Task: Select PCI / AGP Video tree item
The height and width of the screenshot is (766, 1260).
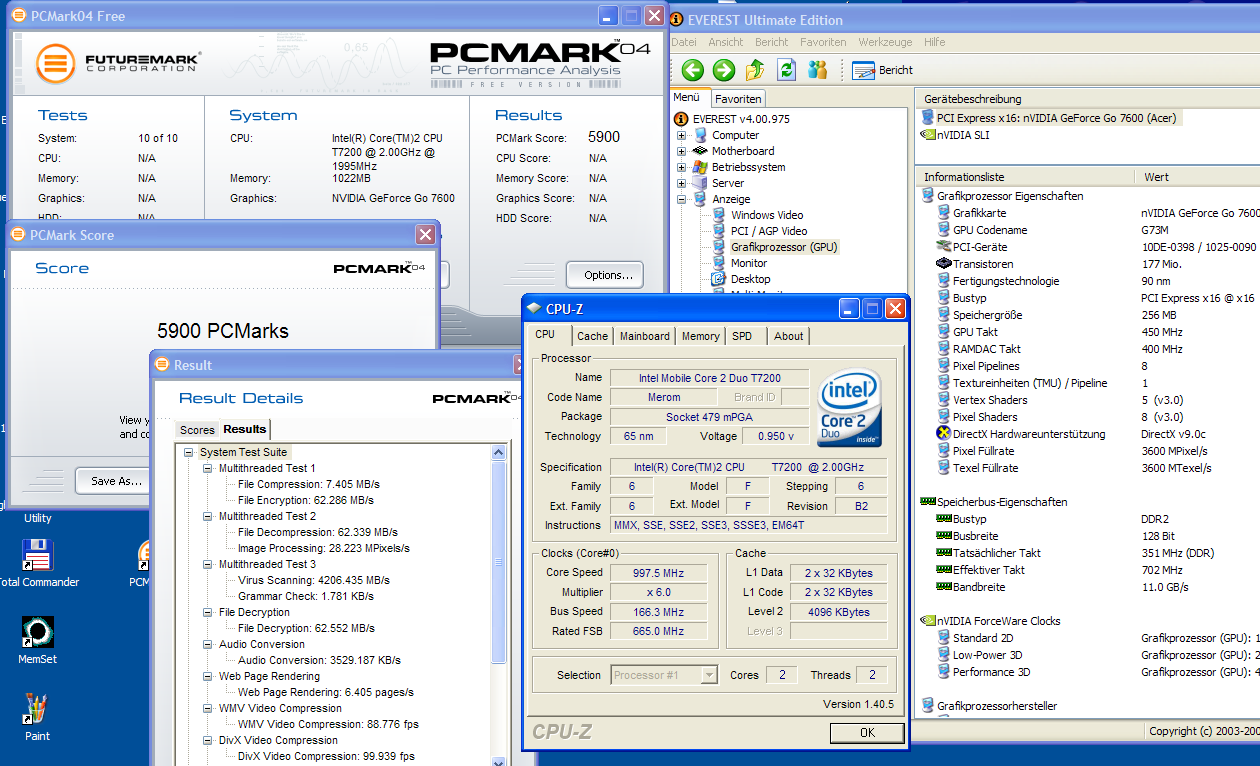Action: click(768, 231)
